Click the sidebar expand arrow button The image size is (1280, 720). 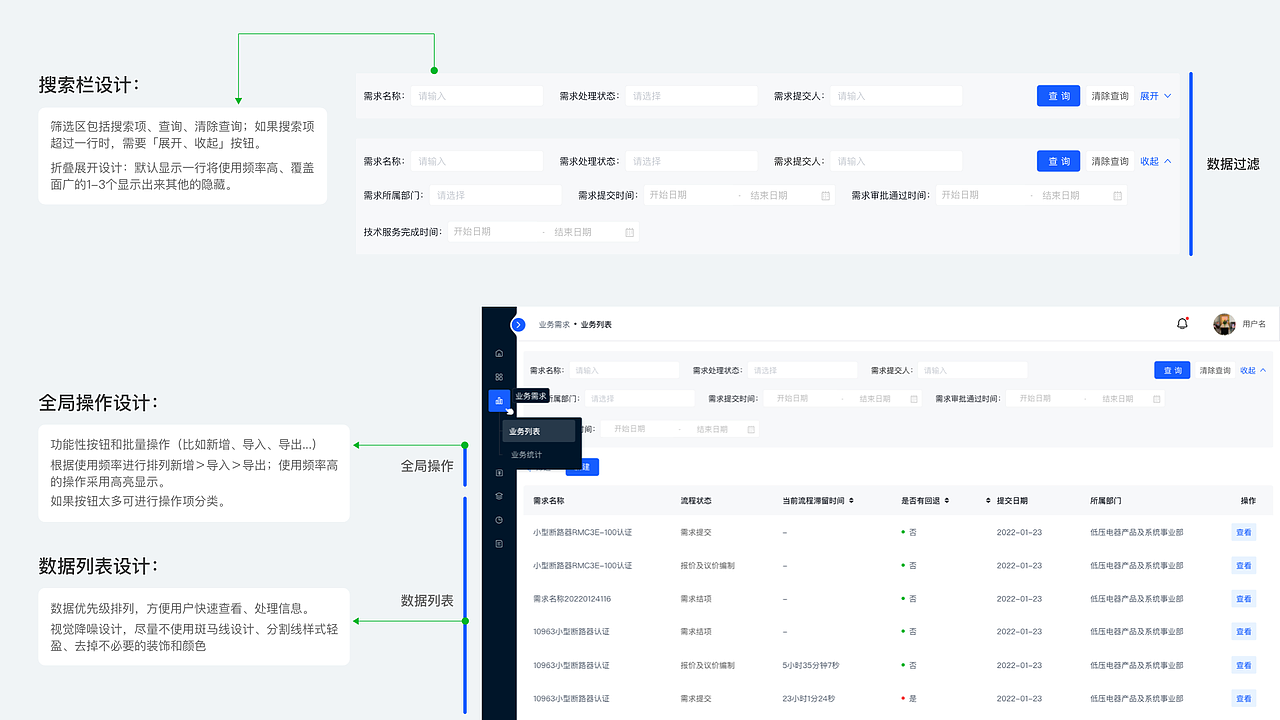pyautogui.click(x=518, y=324)
